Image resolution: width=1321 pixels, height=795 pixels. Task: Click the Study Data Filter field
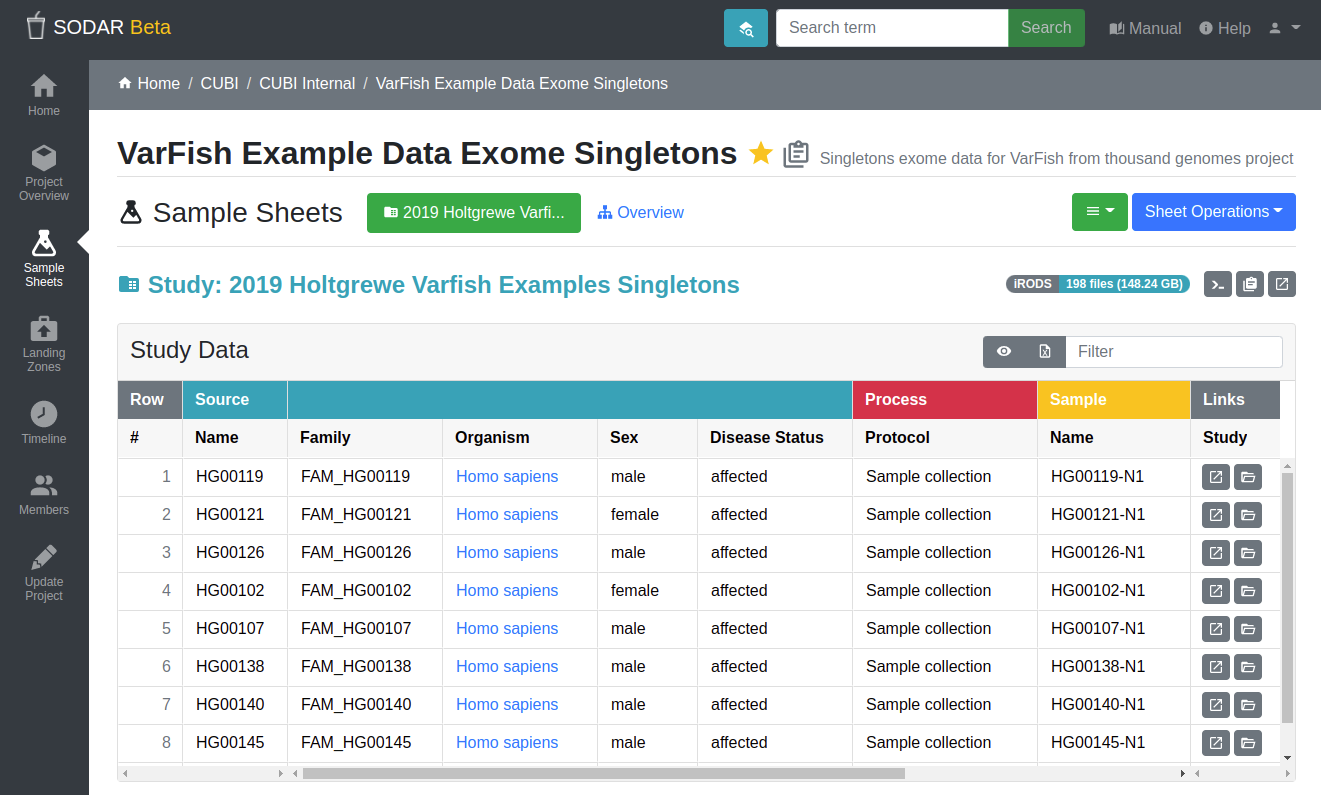click(1174, 351)
